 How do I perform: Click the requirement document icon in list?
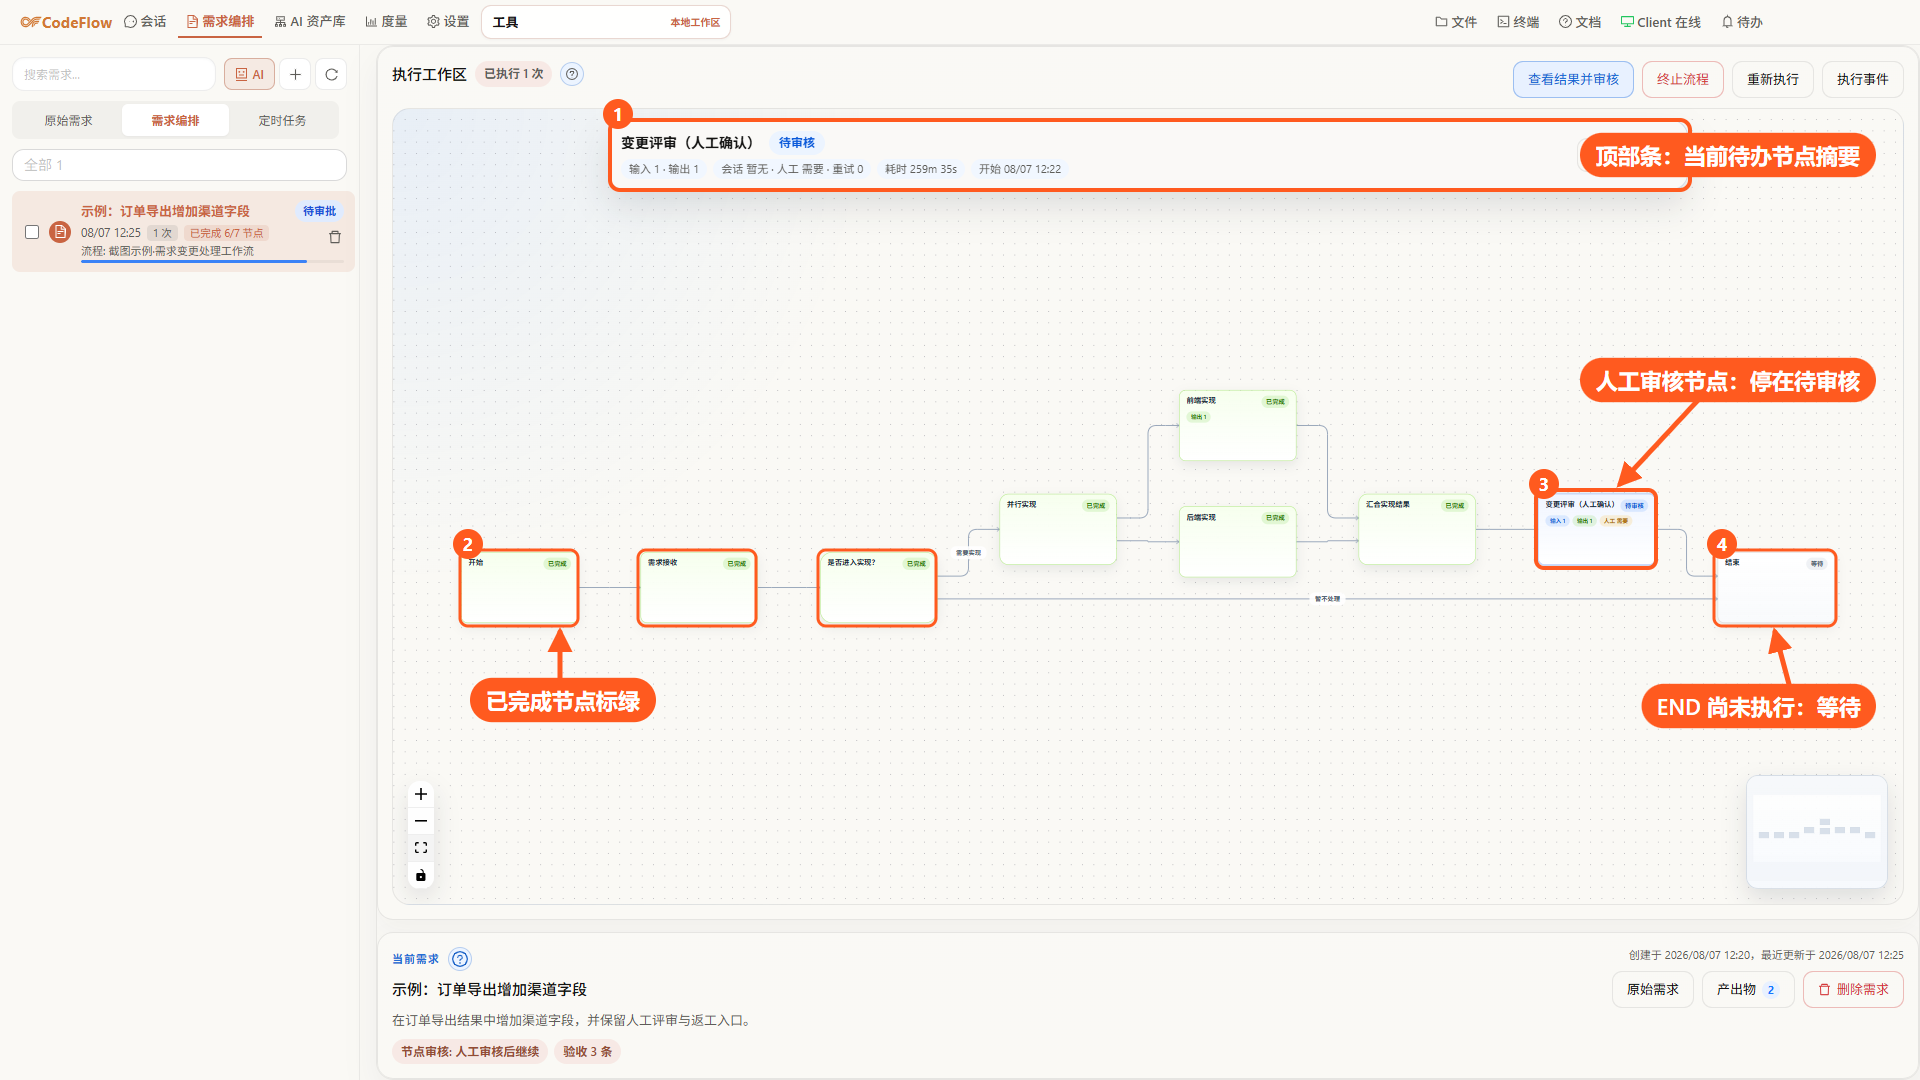click(60, 232)
